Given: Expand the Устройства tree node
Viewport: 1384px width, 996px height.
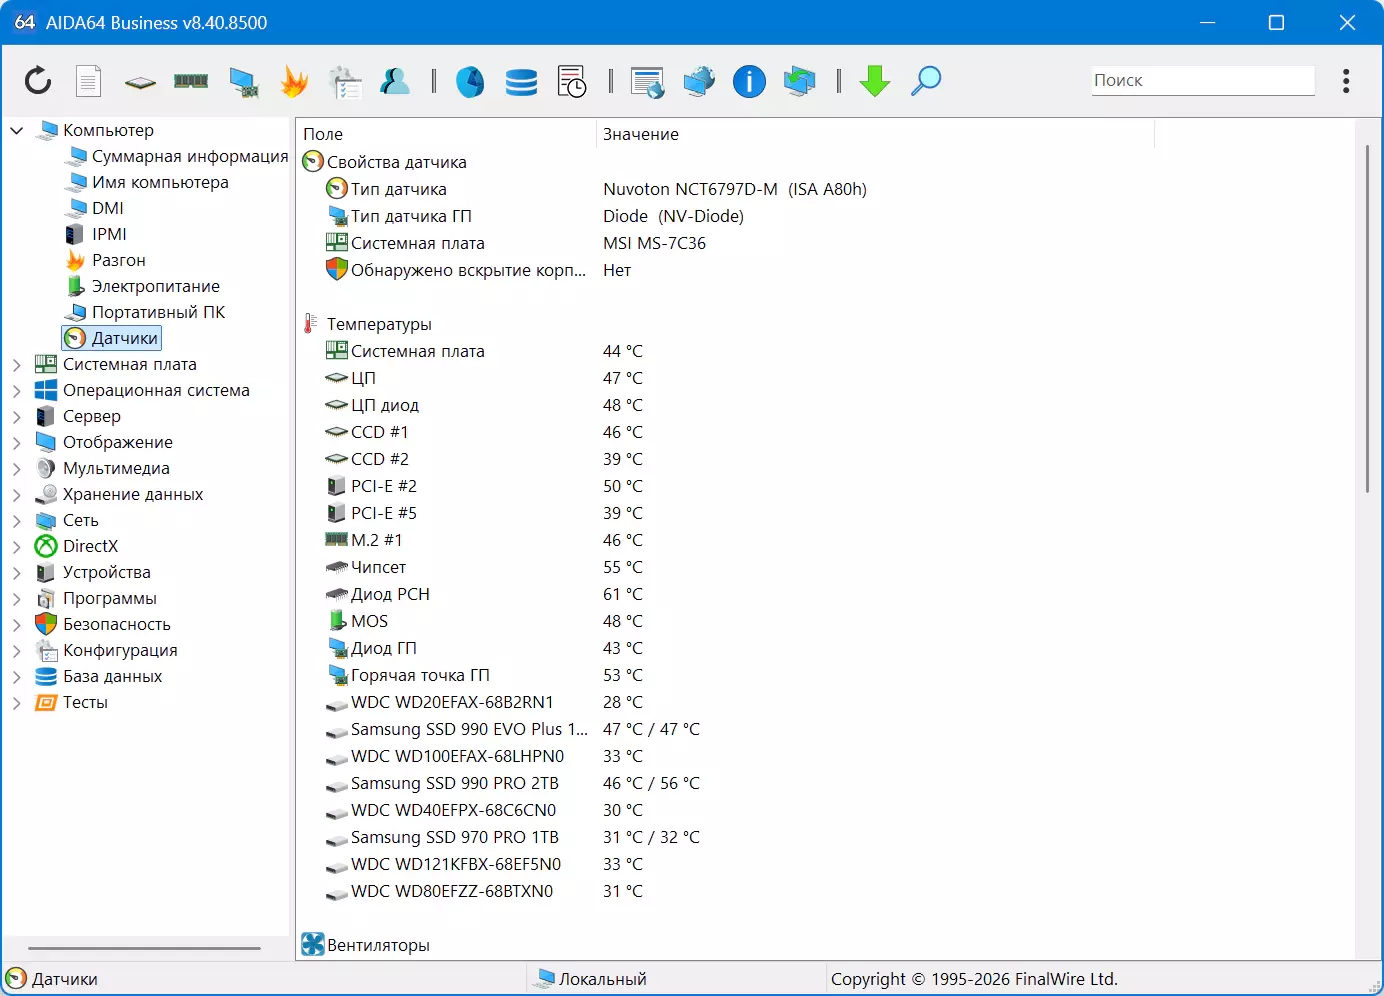Looking at the screenshot, I should 17,572.
